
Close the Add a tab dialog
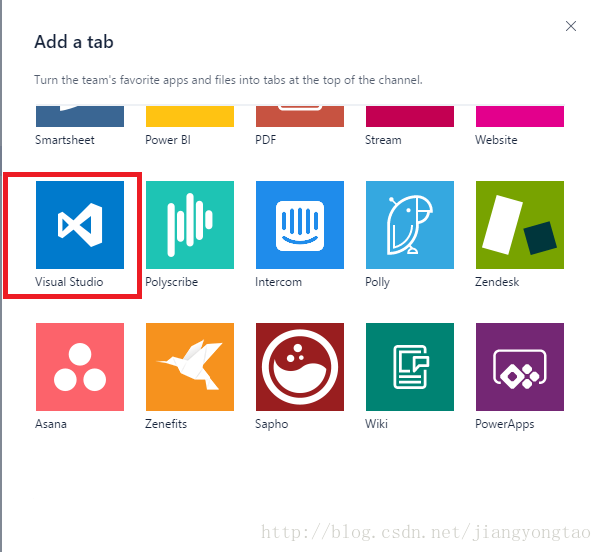click(x=571, y=26)
